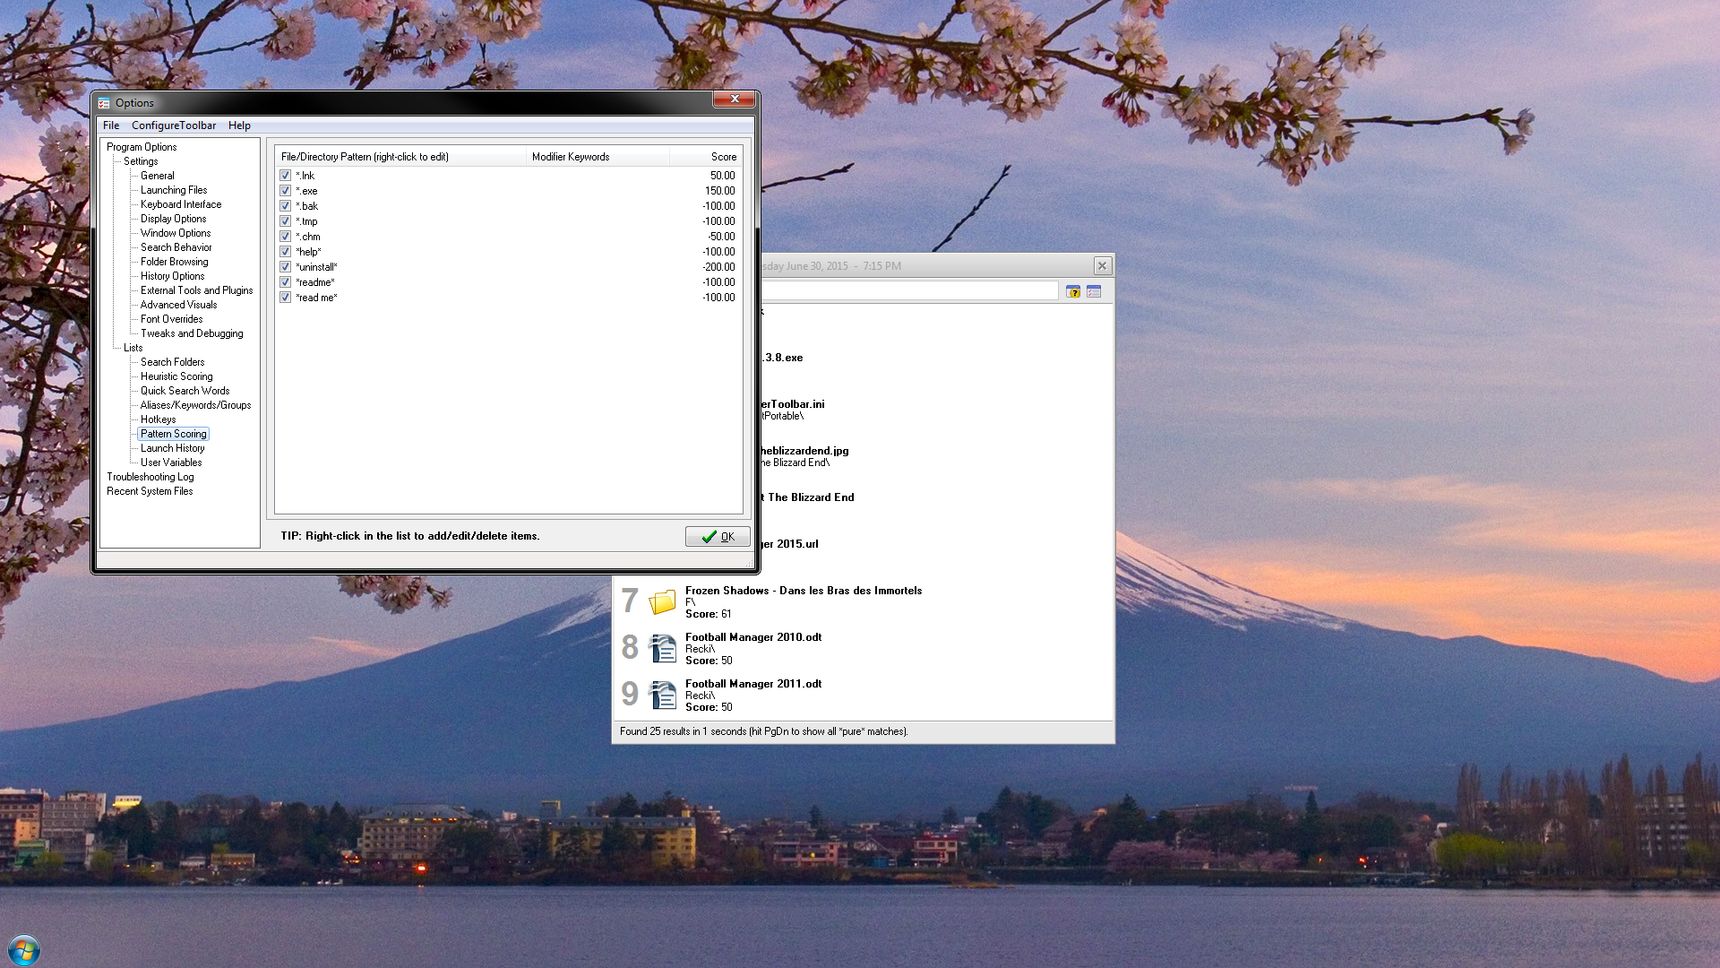Select Quick Search Words list
1720x968 pixels.
click(185, 391)
